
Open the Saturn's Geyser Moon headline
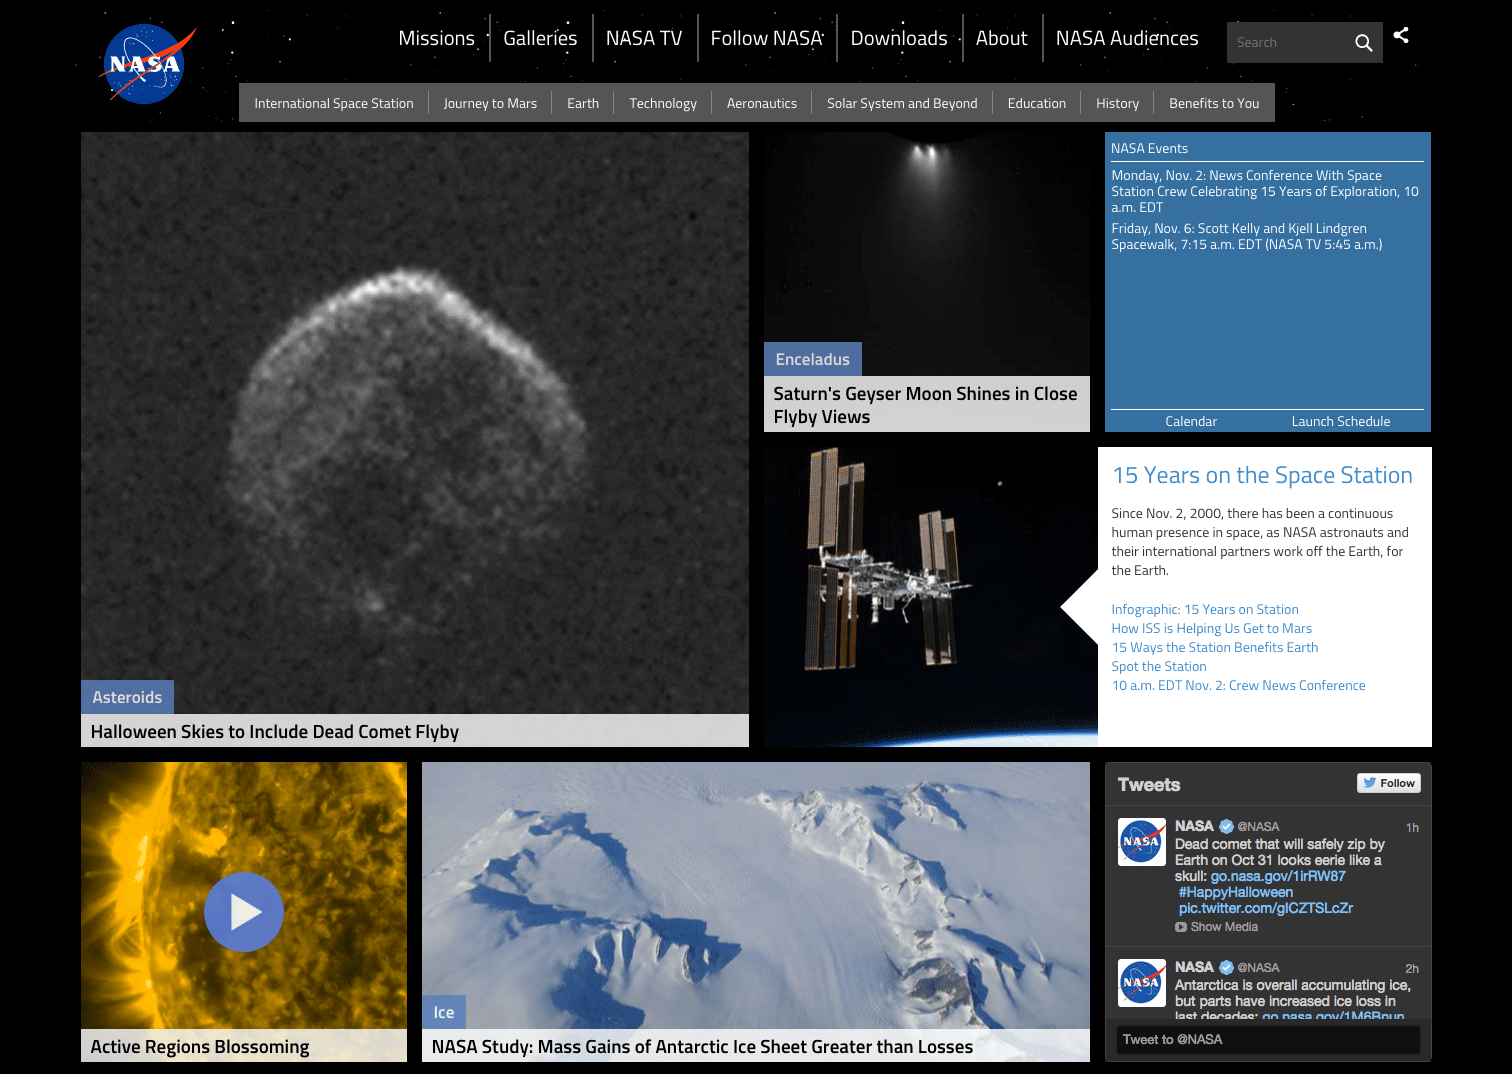click(925, 405)
